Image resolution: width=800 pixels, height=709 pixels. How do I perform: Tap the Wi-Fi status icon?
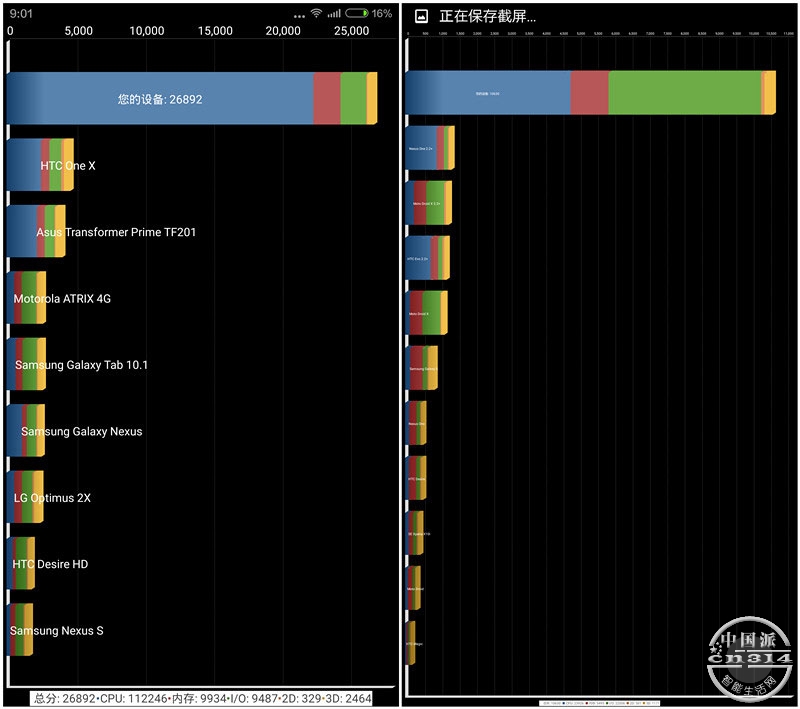316,13
